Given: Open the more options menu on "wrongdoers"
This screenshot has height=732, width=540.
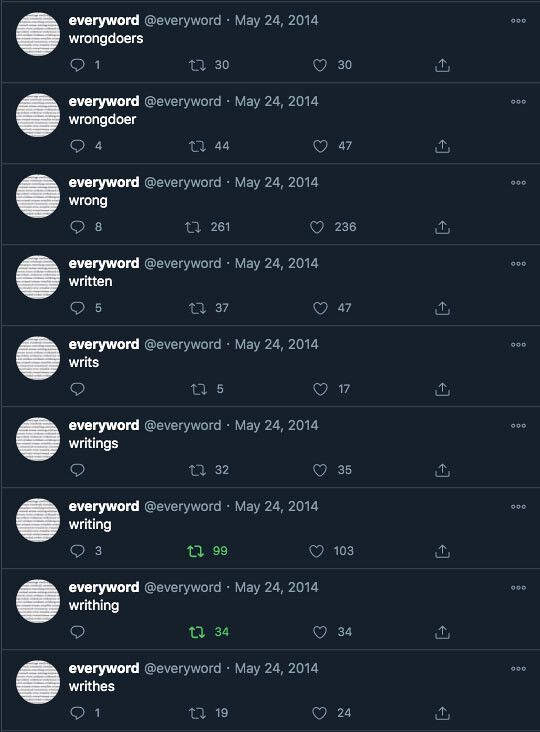Looking at the screenshot, I should (x=518, y=21).
